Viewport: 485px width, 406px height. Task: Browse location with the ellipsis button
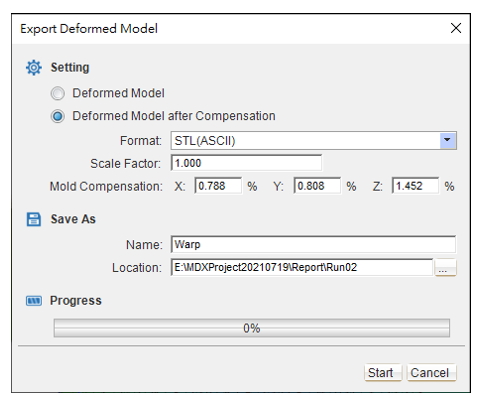tap(445, 268)
